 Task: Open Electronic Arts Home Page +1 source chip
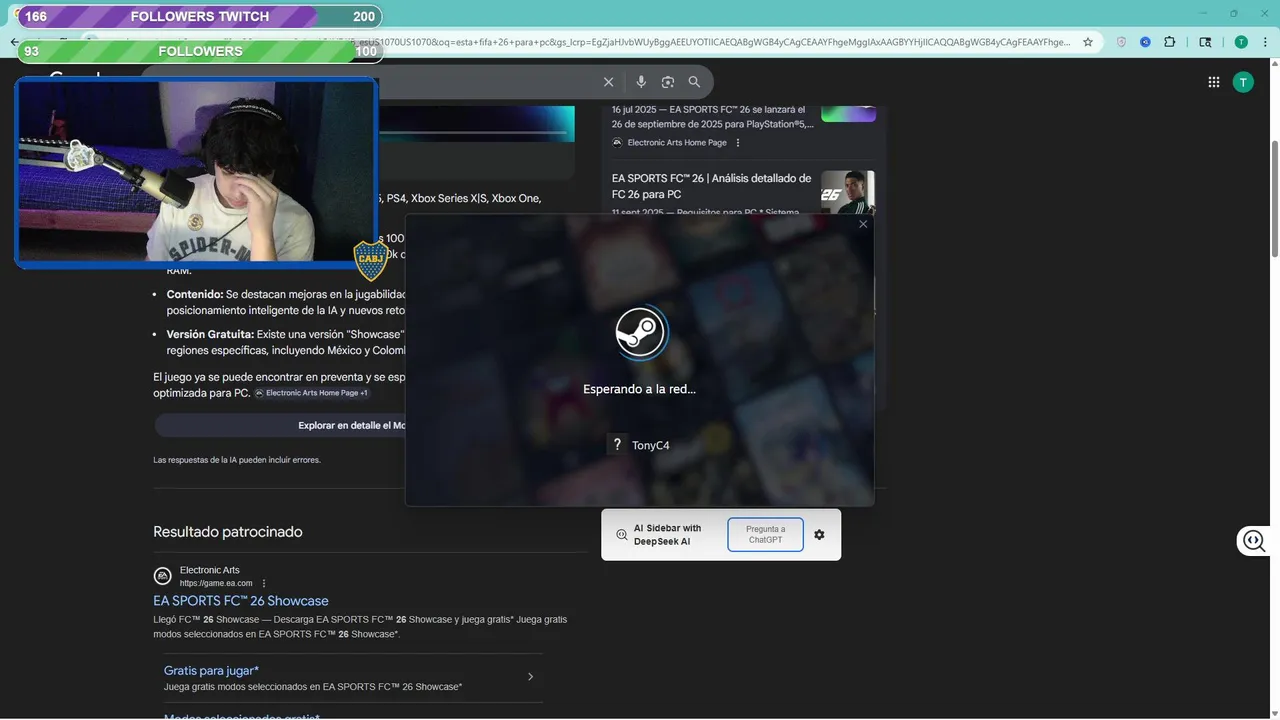(x=311, y=393)
